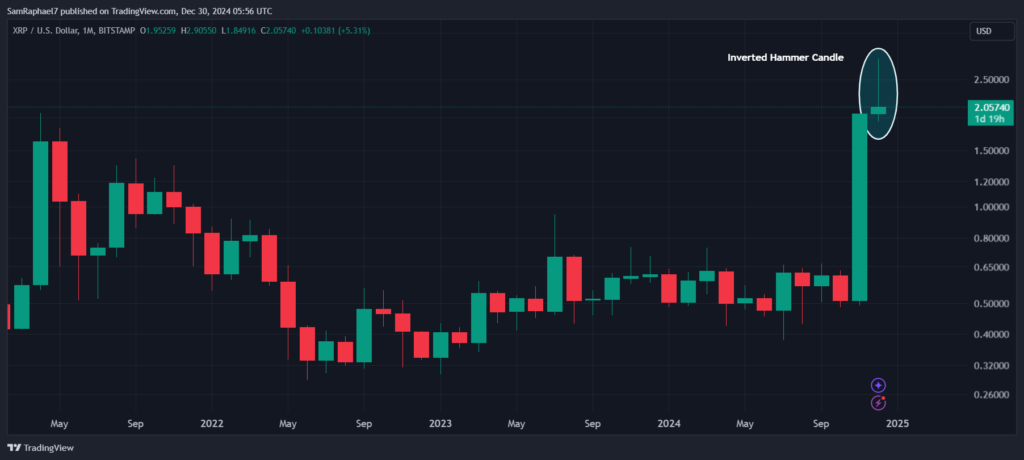Click the 2022 label on the time axis

(x=211, y=423)
